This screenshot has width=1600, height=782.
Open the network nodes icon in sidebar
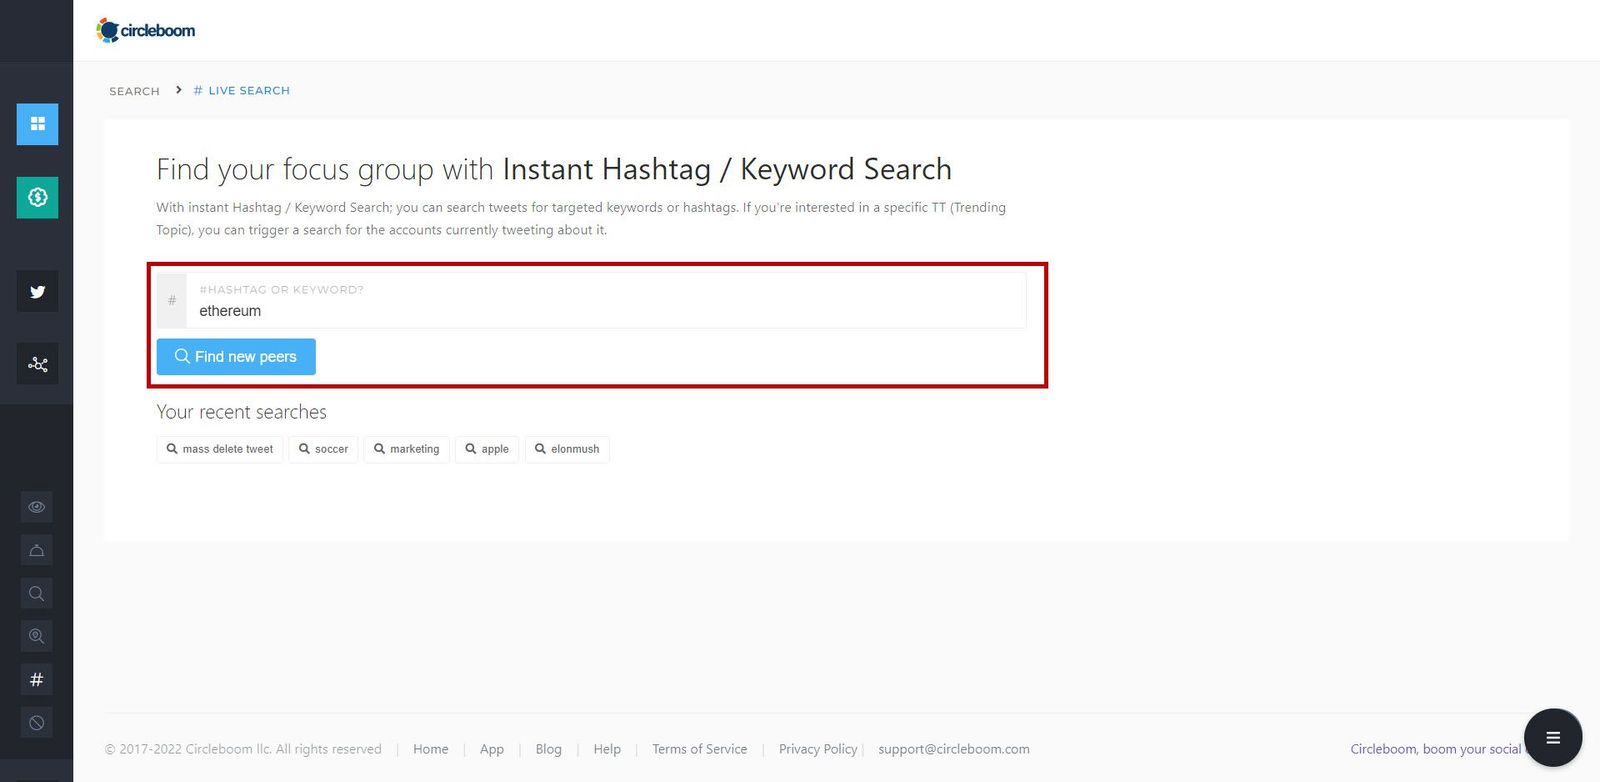tap(37, 364)
